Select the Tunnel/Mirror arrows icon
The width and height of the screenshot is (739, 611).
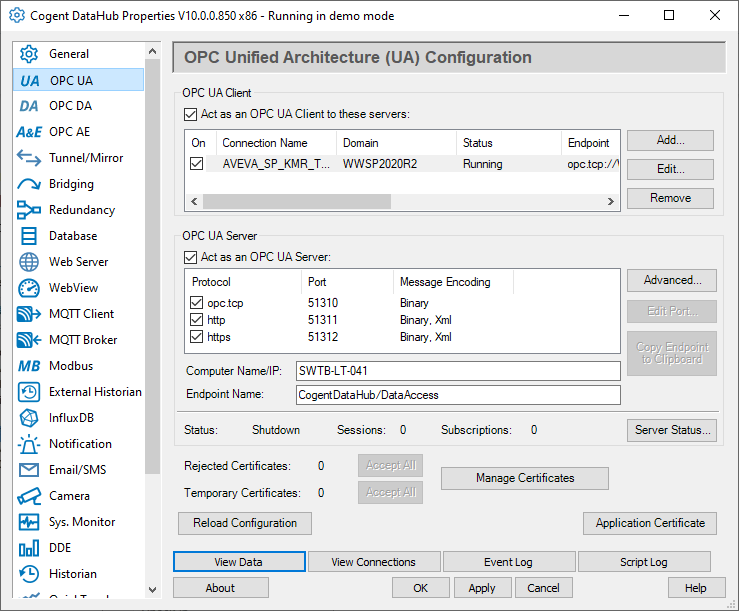(29, 158)
